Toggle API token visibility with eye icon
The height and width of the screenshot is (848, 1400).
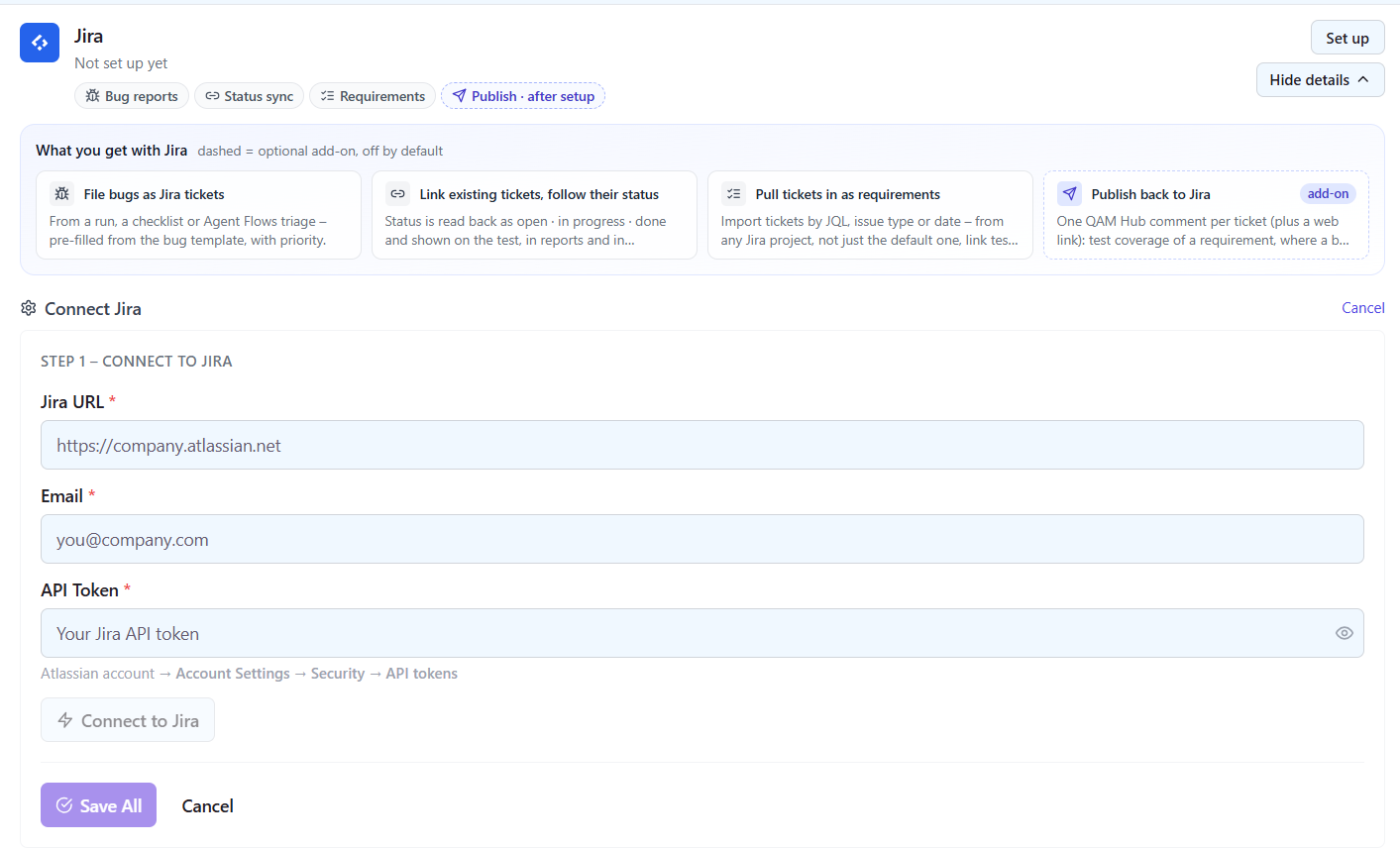point(1344,633)
